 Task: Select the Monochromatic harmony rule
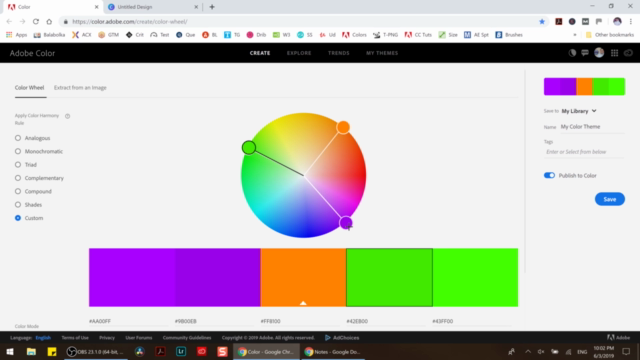(39, 151)
